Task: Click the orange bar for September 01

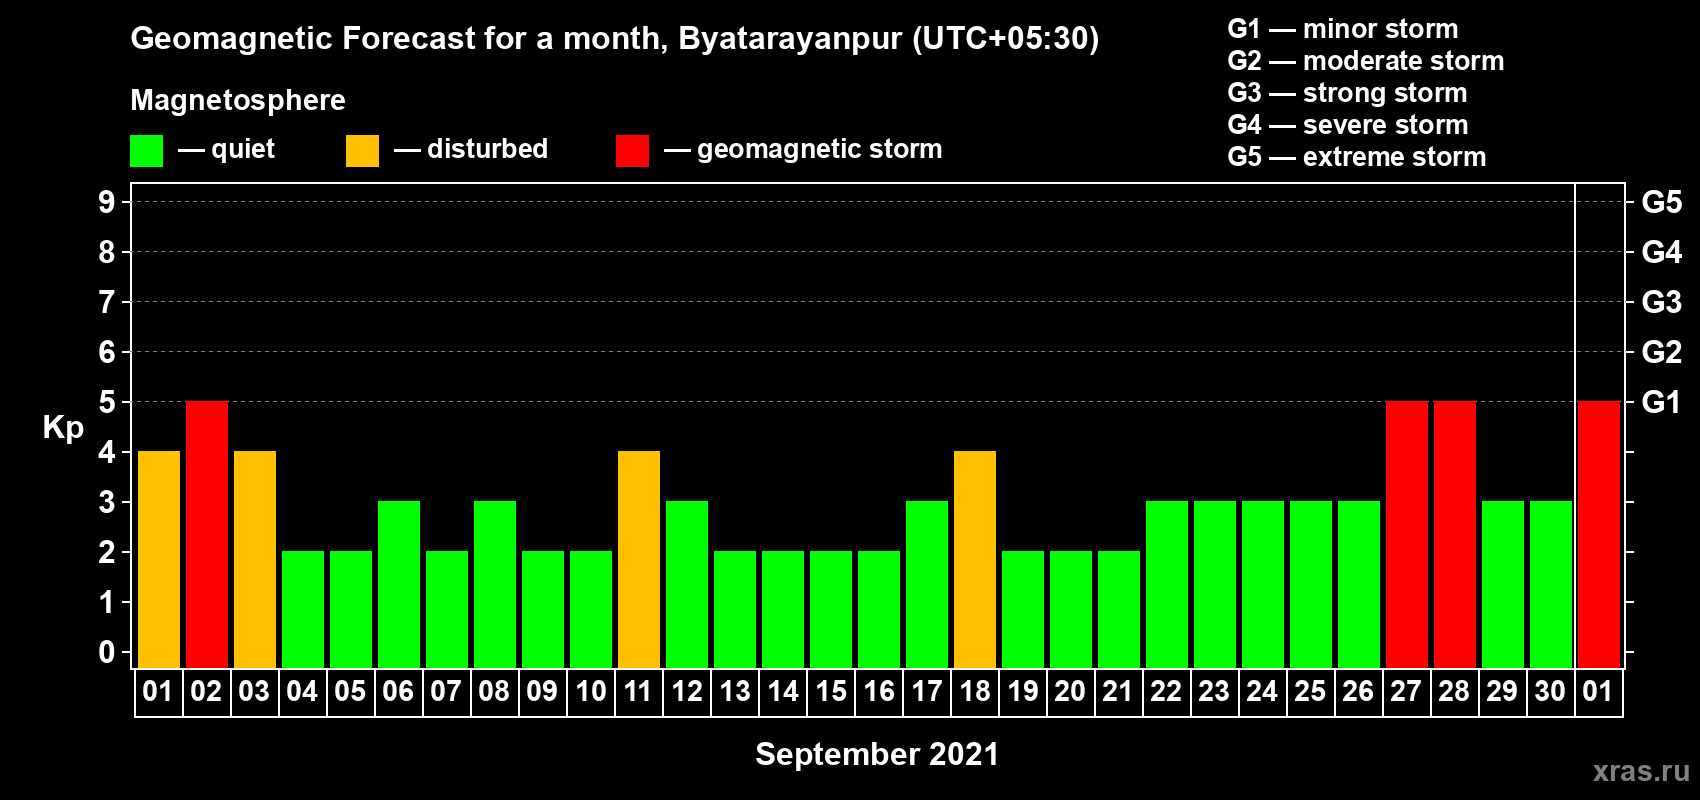Action: coord(159,560)
